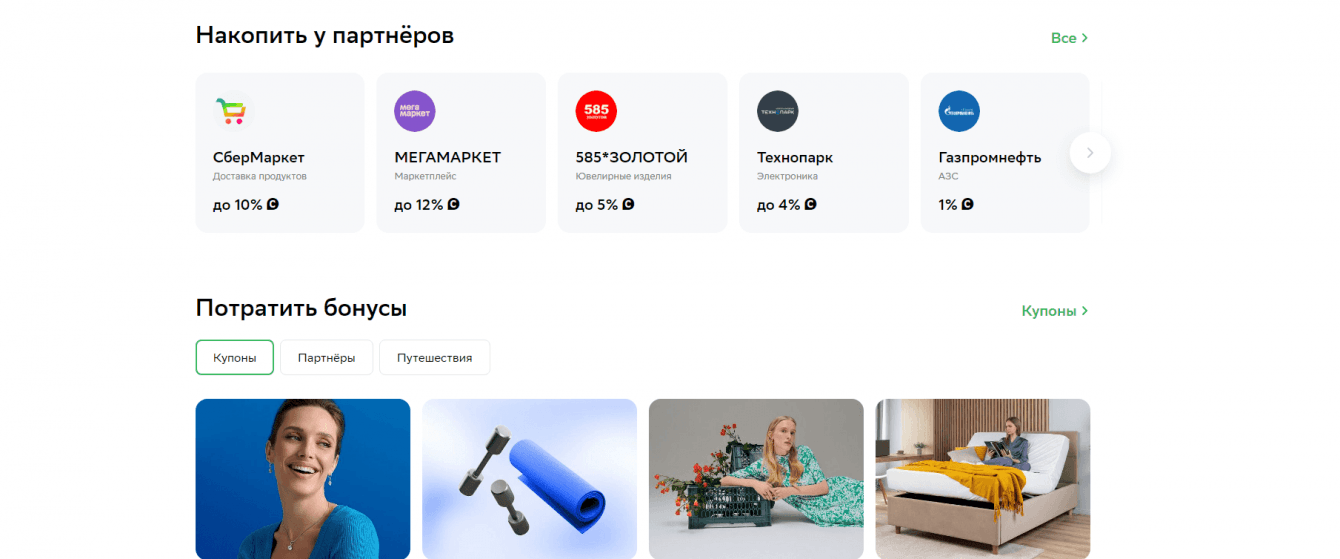The image size is (1340, 559).
Task: Click the bonus coin icon beside до 12%
Action: click(x=453, y=205)
